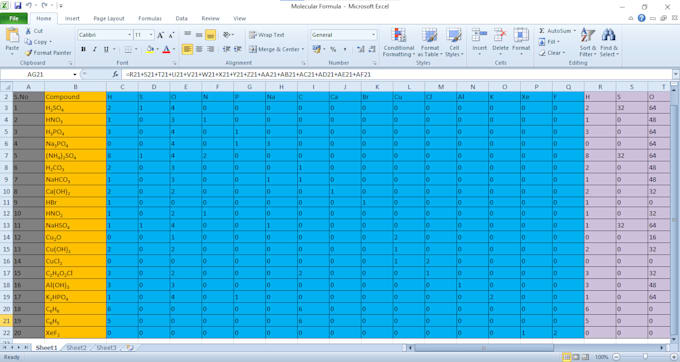Toggle Align Text Left
Screen dimensions: 680x362
coord(187,49)
